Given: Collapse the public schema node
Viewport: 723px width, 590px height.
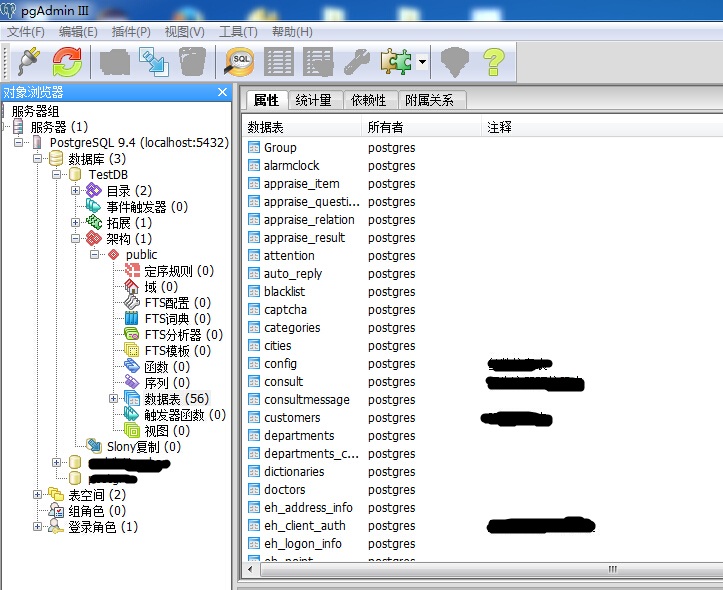Looking at the screenshot, I should coord(95,254).
